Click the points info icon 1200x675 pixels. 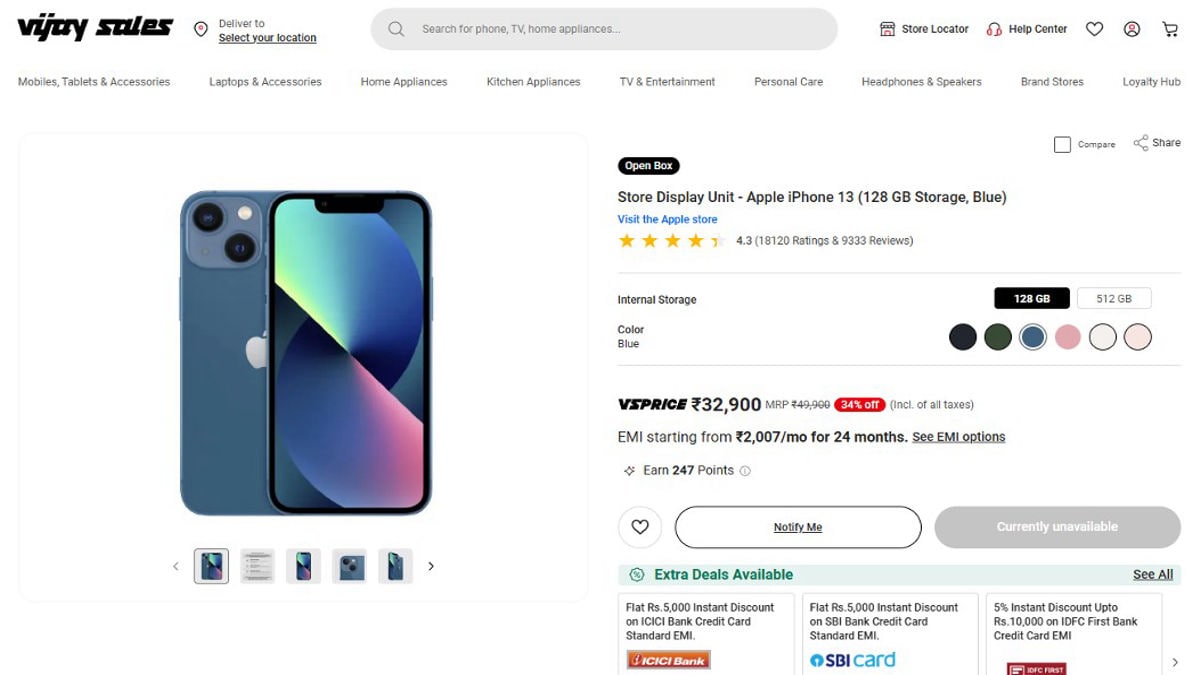745,471
